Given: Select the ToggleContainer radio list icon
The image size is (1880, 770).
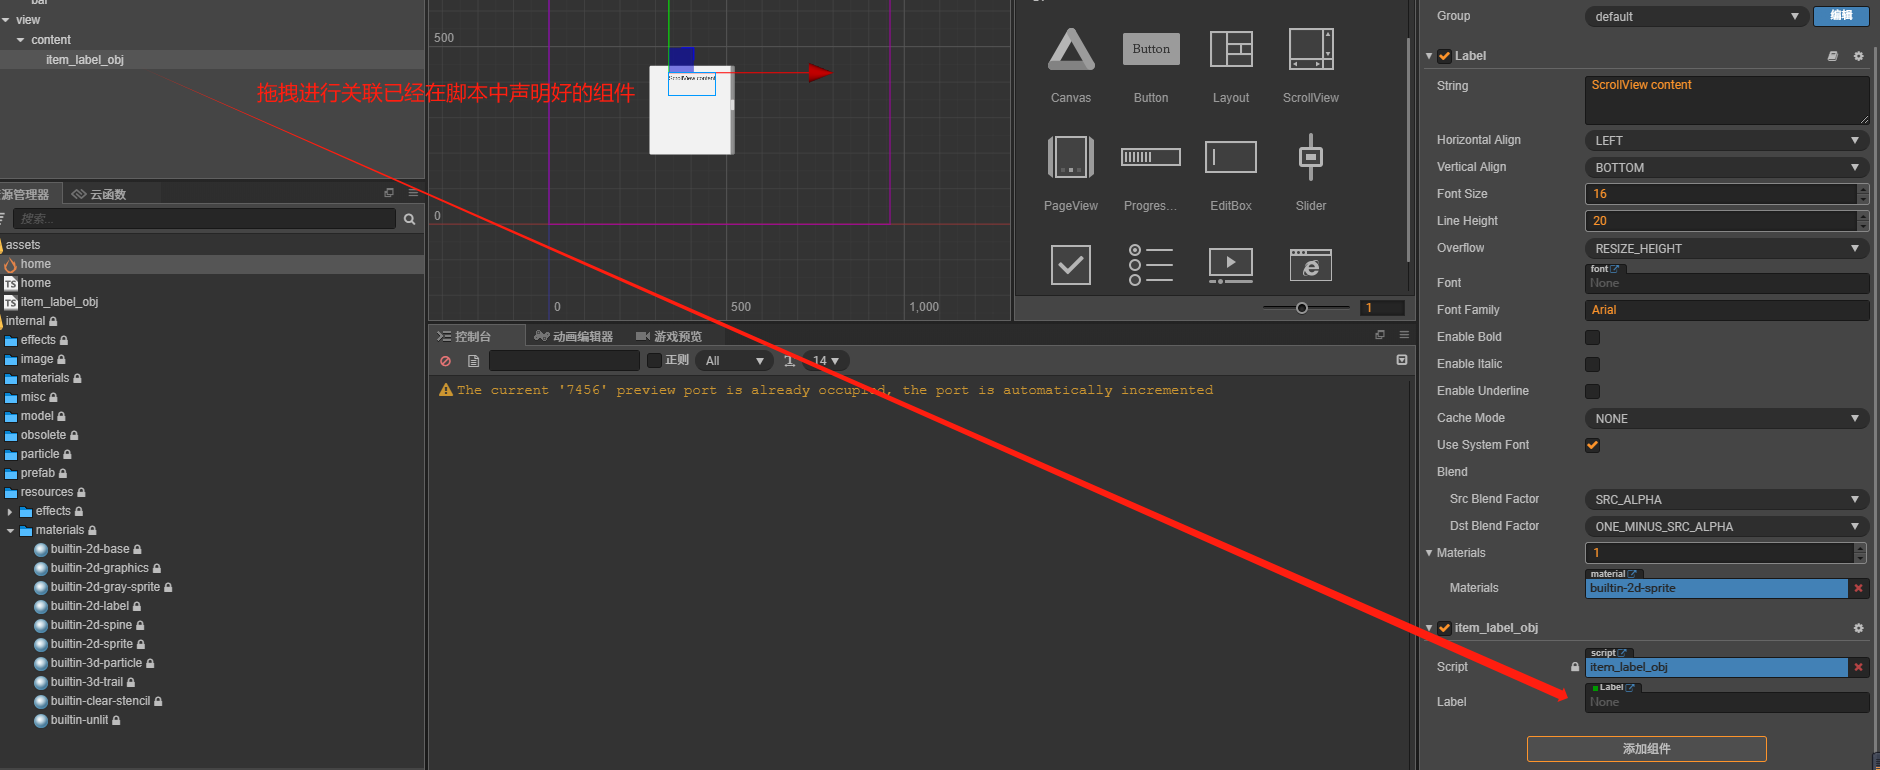Looking at the screenshot, I should (1151, 265).
